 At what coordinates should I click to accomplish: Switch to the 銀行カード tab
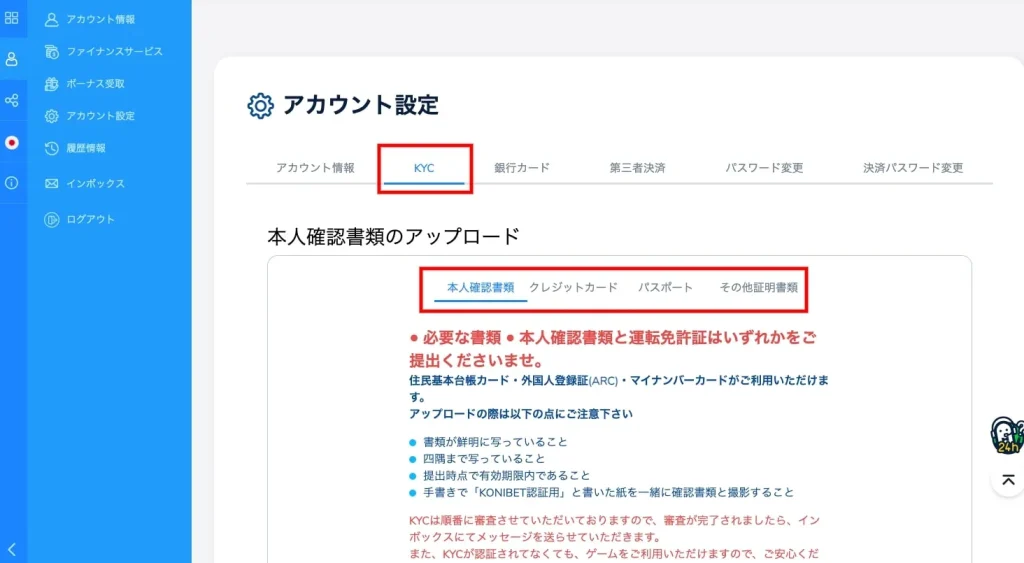click(522, 168)
